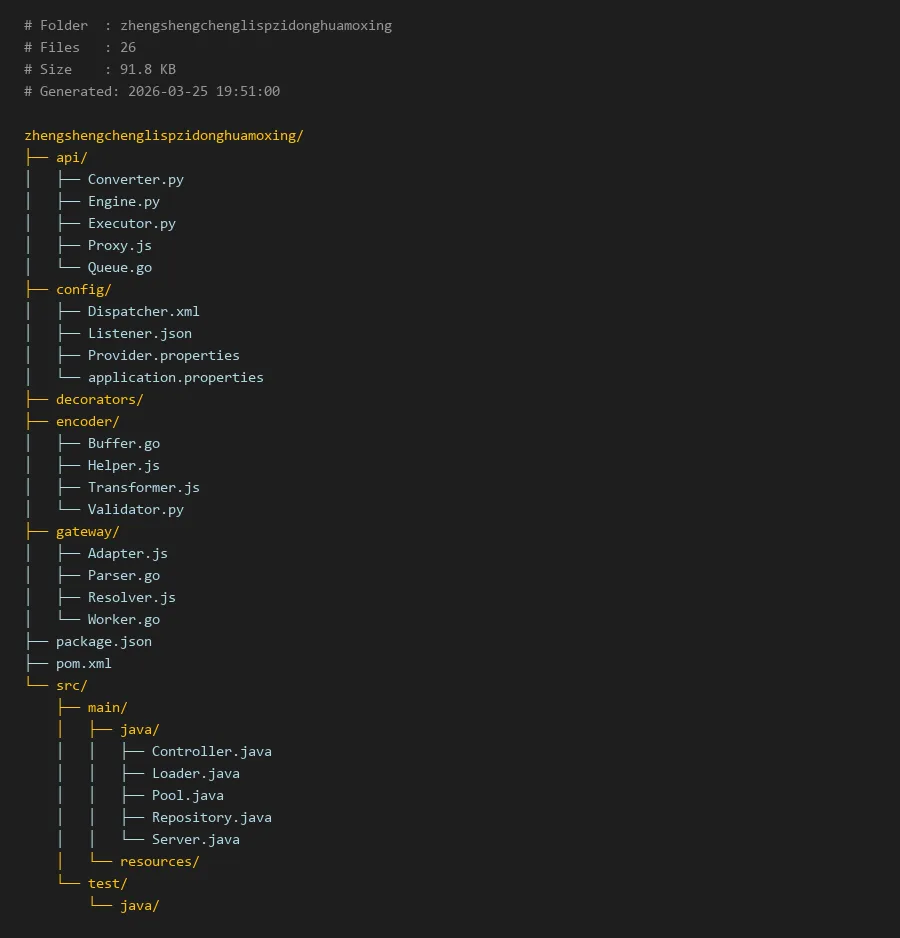Image resolution: width=900 pixels, height=938 pixels.
Task: Click the api/ folder entry
Action: pos(72,157)
